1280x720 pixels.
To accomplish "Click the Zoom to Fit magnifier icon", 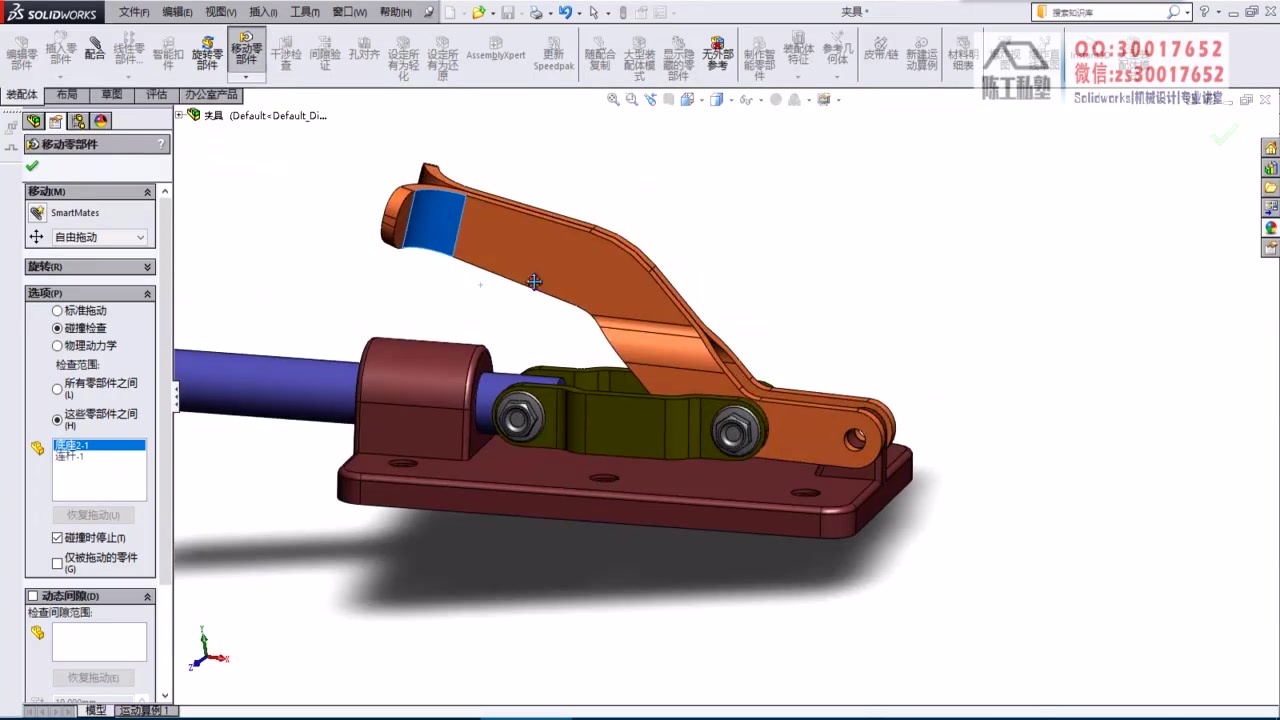I will [613, 99].
